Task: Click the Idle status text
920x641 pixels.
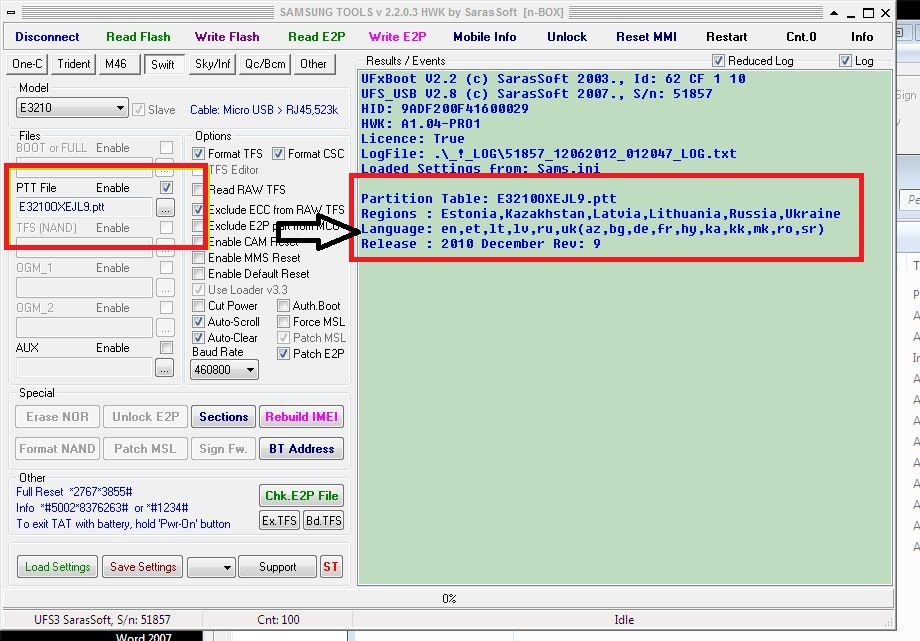Action: (x=624, y=620)
